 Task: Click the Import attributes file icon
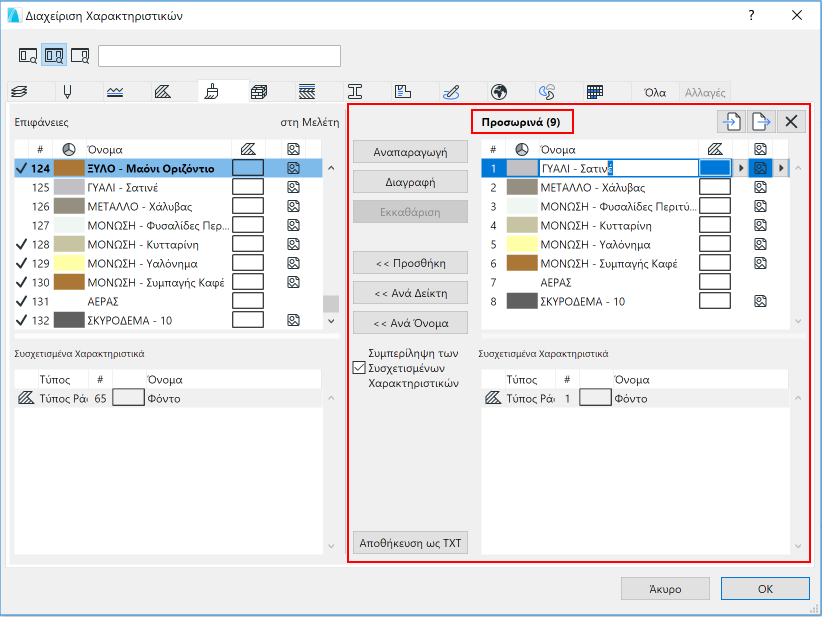(x=732, y=122)
